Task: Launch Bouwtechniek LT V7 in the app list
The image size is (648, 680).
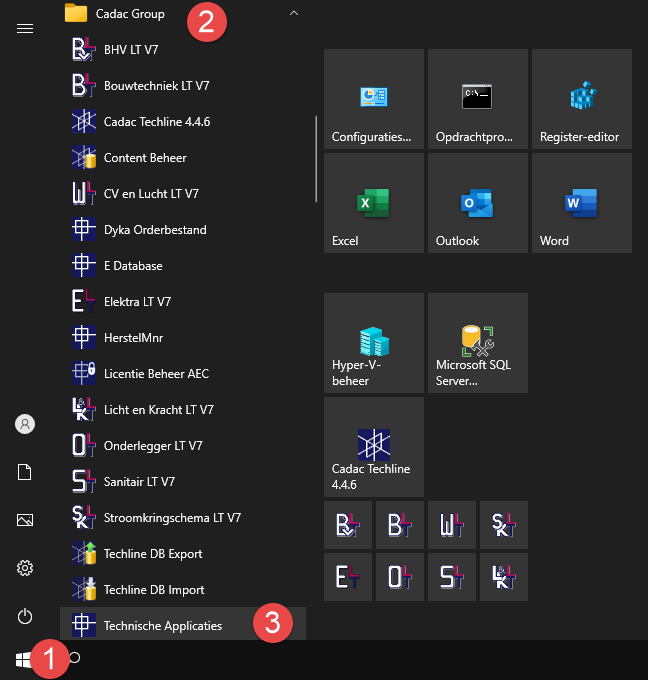Action: [183, 85]
